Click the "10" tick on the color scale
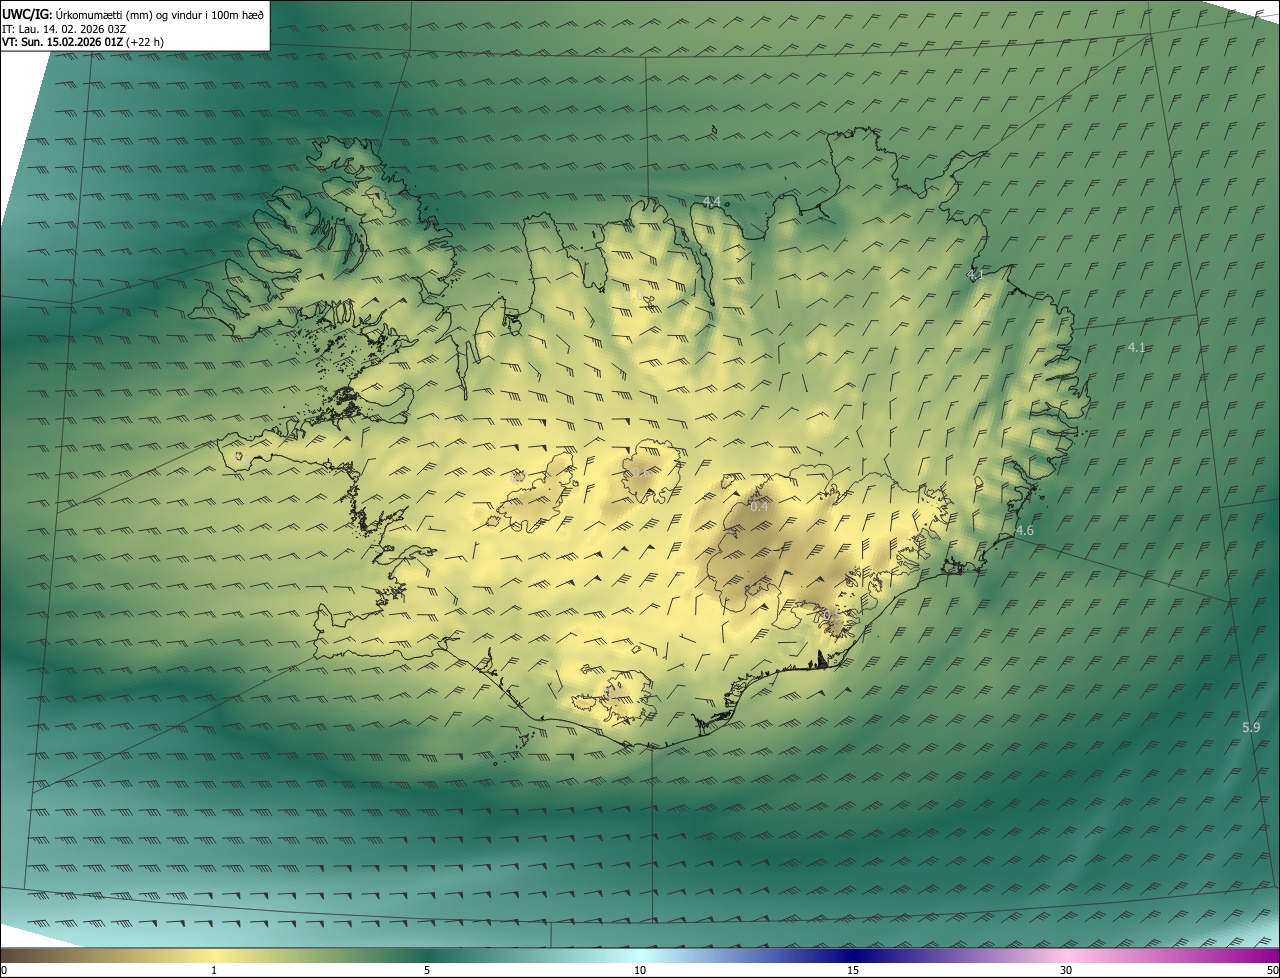1280x978 pixels. (640, 970)
